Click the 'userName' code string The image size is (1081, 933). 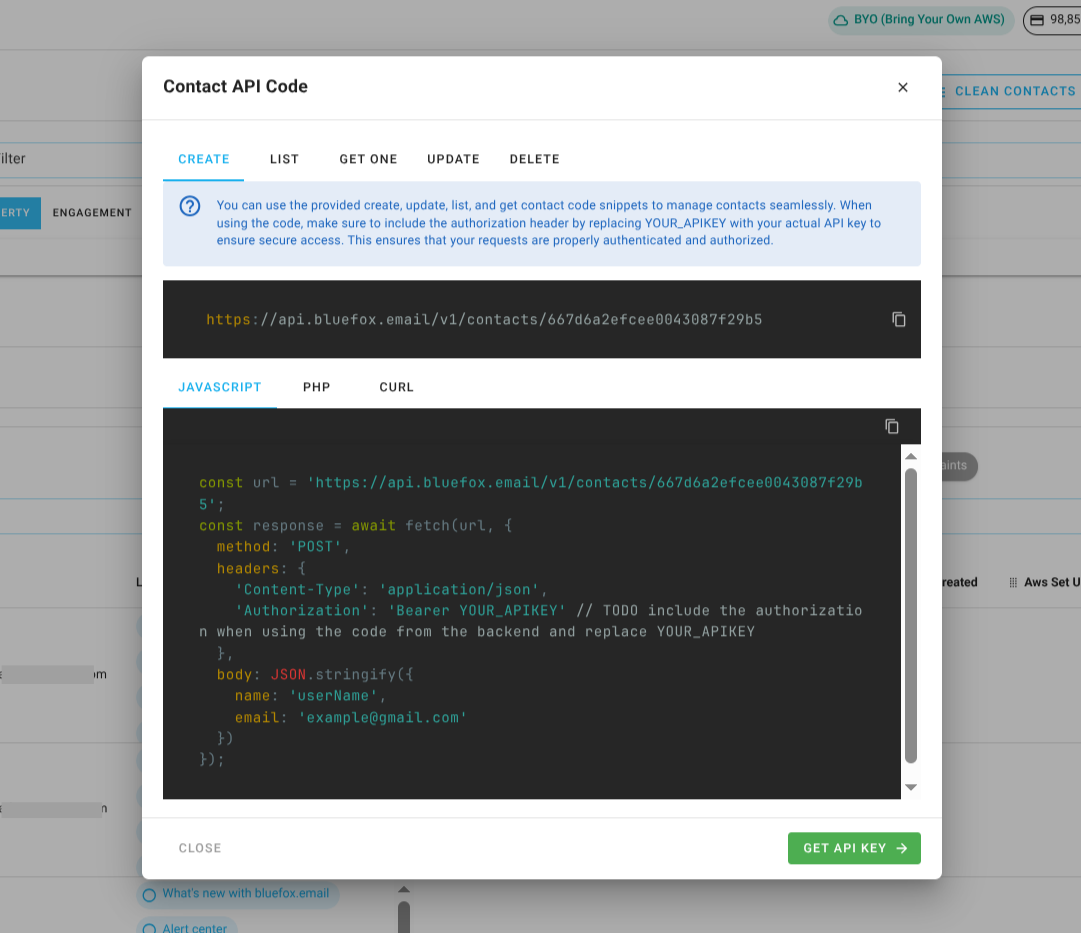click(x=333, y=696)
